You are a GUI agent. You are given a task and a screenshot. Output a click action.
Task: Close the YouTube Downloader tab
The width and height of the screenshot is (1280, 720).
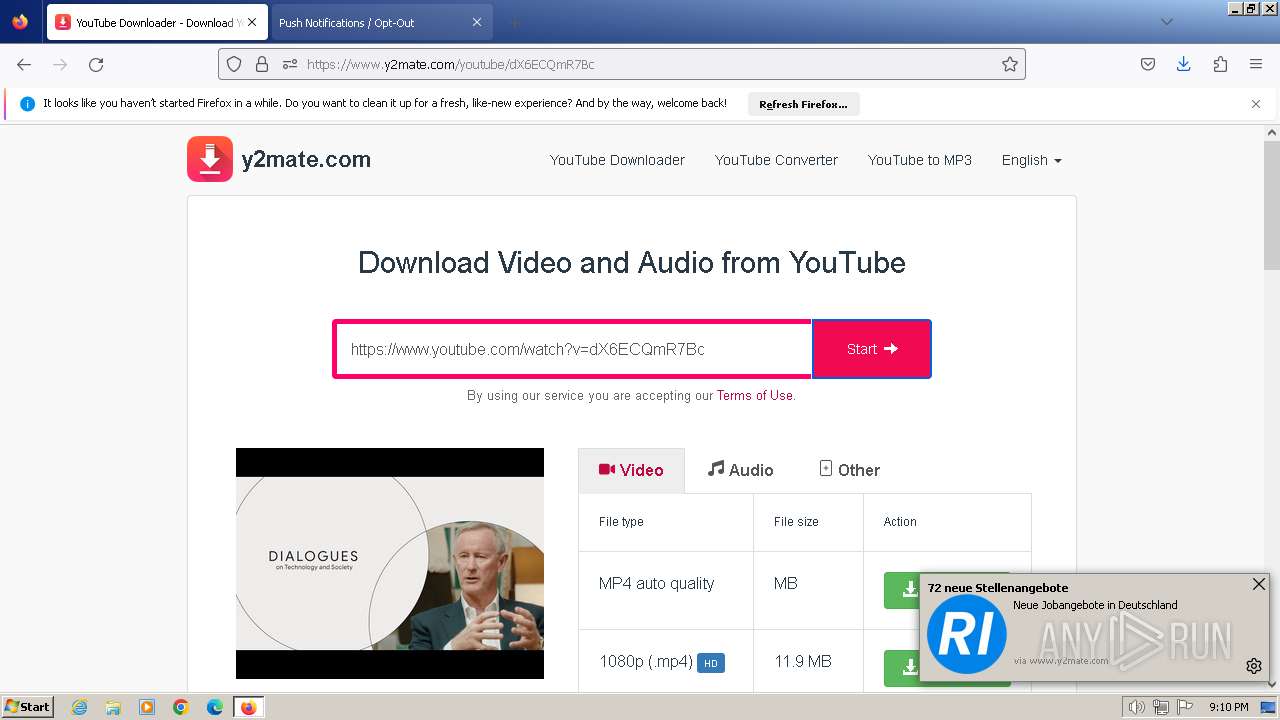coord(251,22)
